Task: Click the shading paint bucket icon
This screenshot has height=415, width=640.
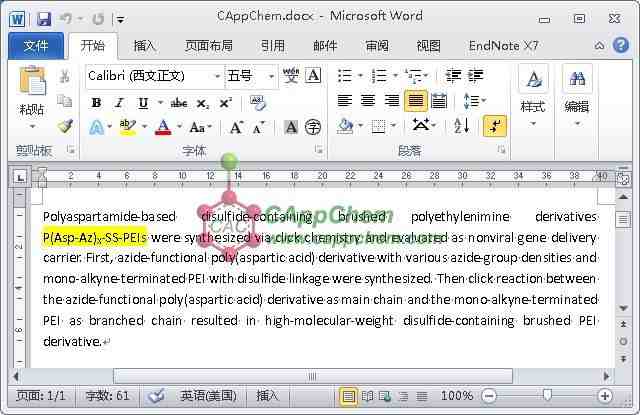Action: pos(345,126)
